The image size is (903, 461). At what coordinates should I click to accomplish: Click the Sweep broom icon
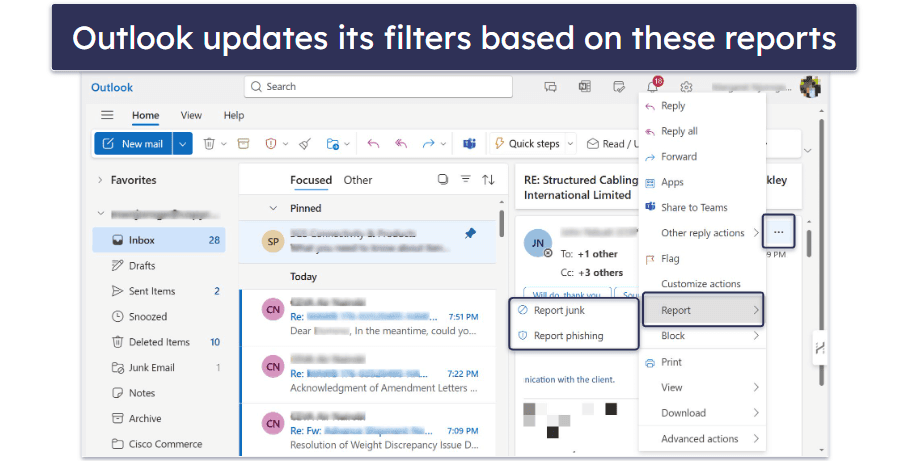(305, 143)
